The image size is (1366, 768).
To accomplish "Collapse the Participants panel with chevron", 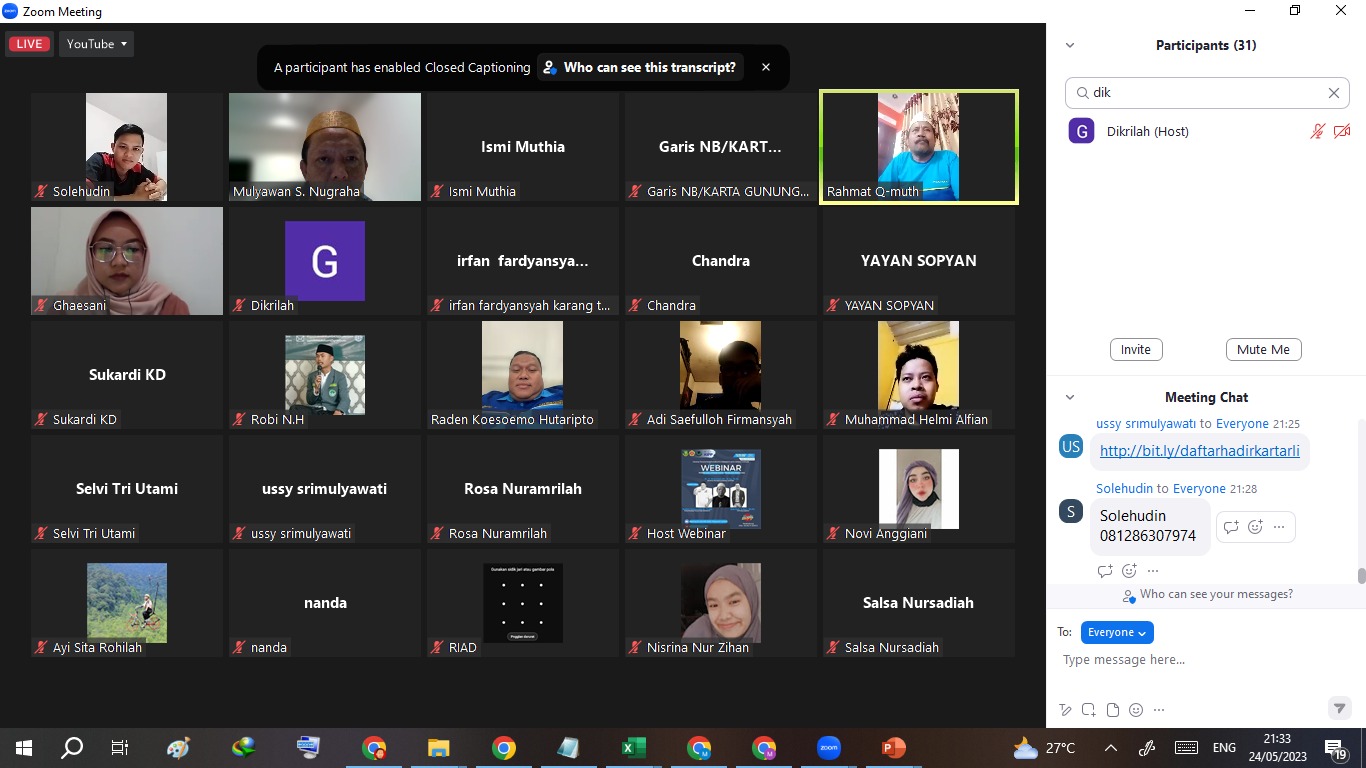I will click(1069, 45).
